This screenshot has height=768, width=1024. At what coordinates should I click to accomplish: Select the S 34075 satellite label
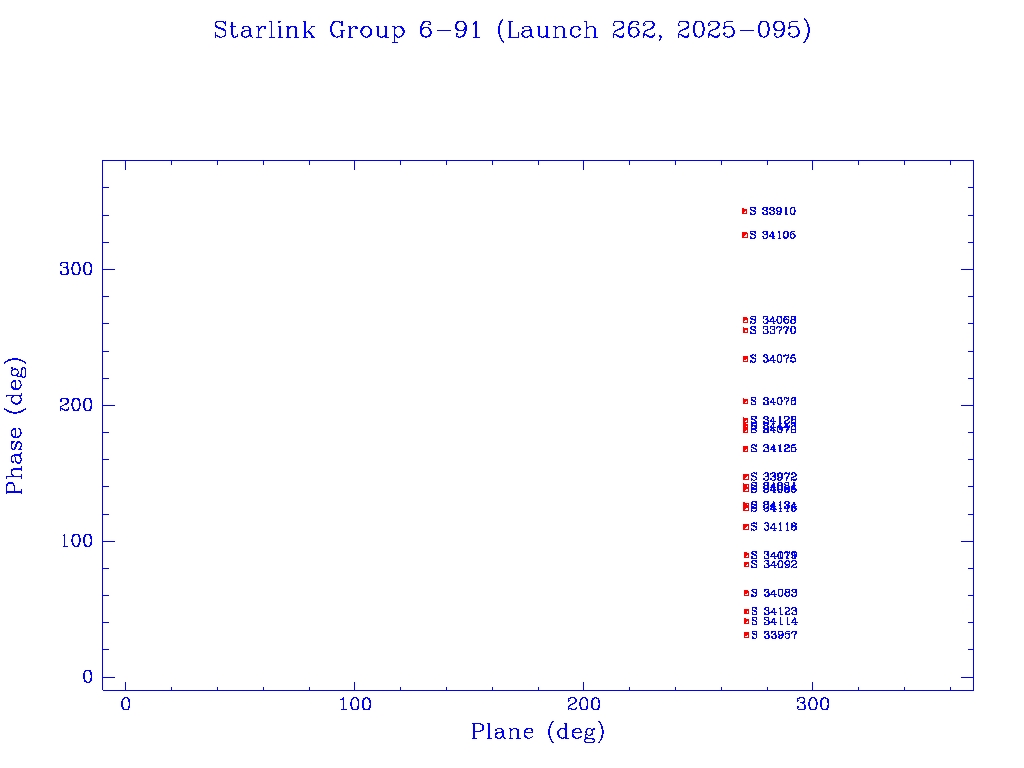point(773,359)
